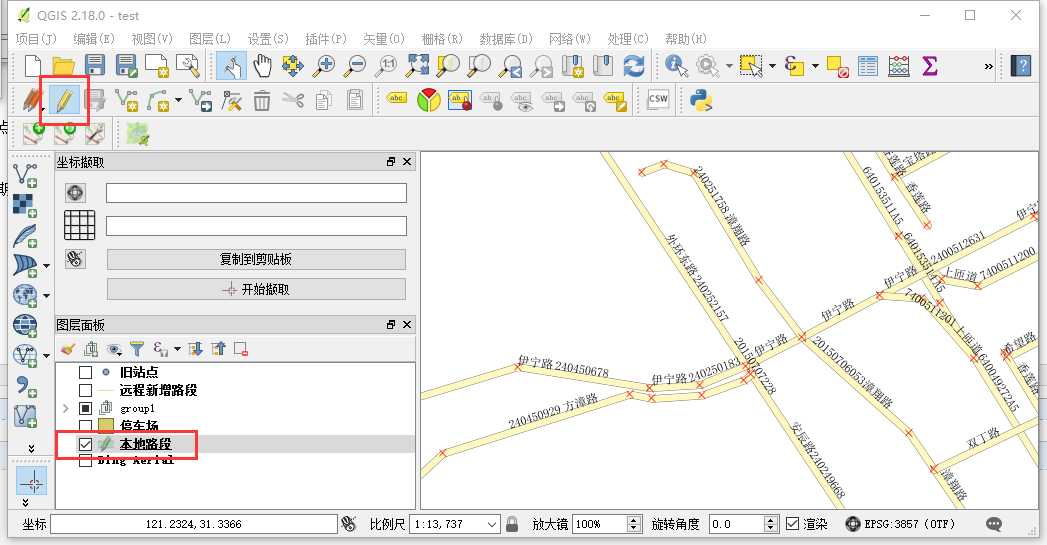Click the Statistical Summary sigma icon
The height and width of the screenshot is (545, 1047).
(x=929, y=66)
